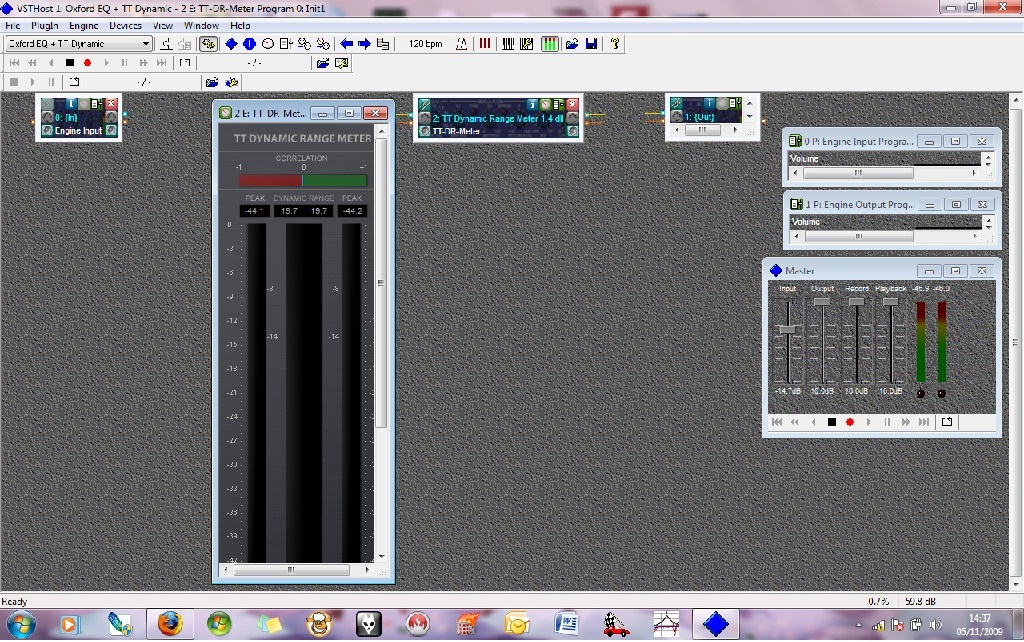1024x642 pixels.
Task: Click the loop icon in the Master window transport
Action: pos(947,422)
